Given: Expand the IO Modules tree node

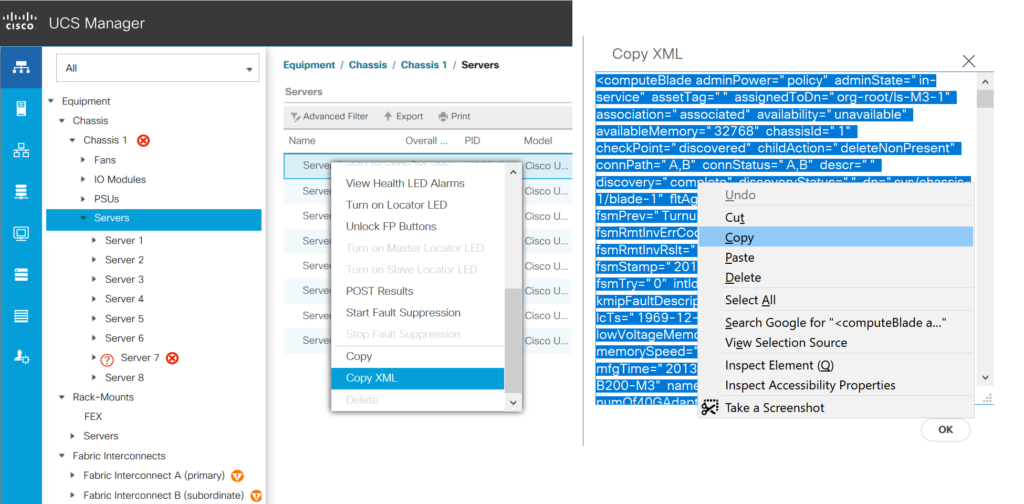Looking at the screenshot, I should click(83, 180).
